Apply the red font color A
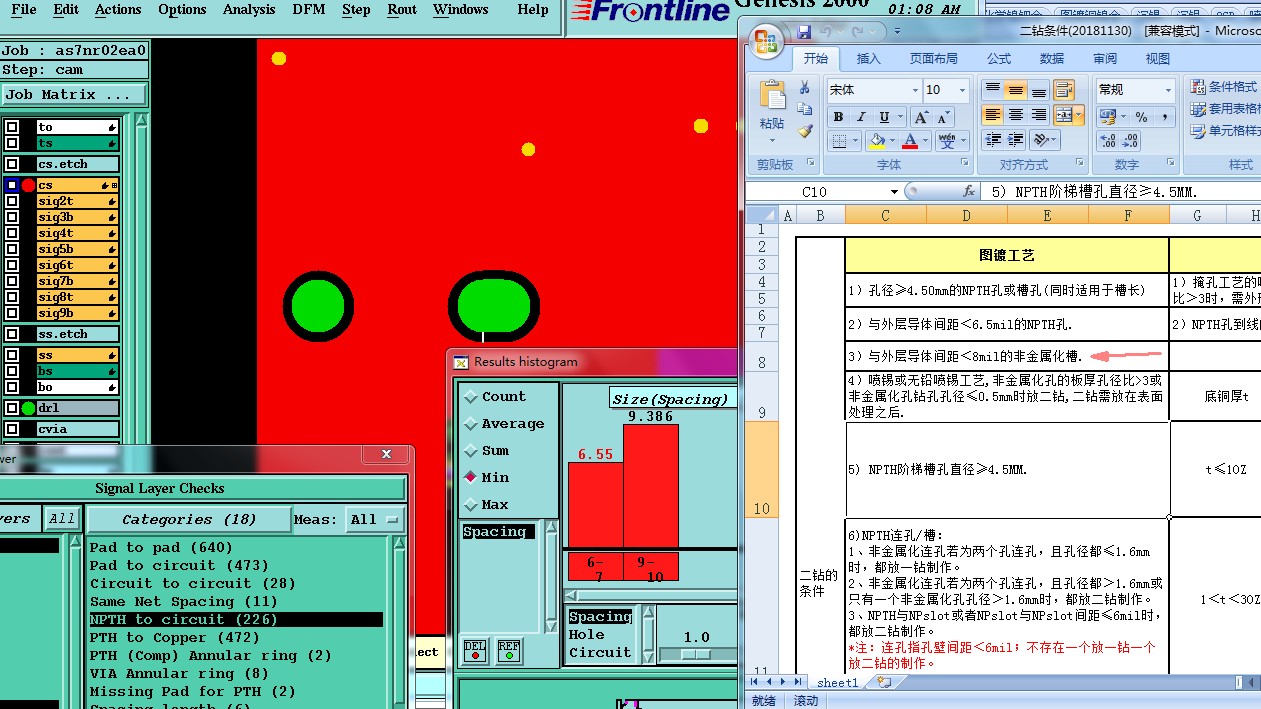The width and height of the screenshot is (1261, 709). coord(910,141)
